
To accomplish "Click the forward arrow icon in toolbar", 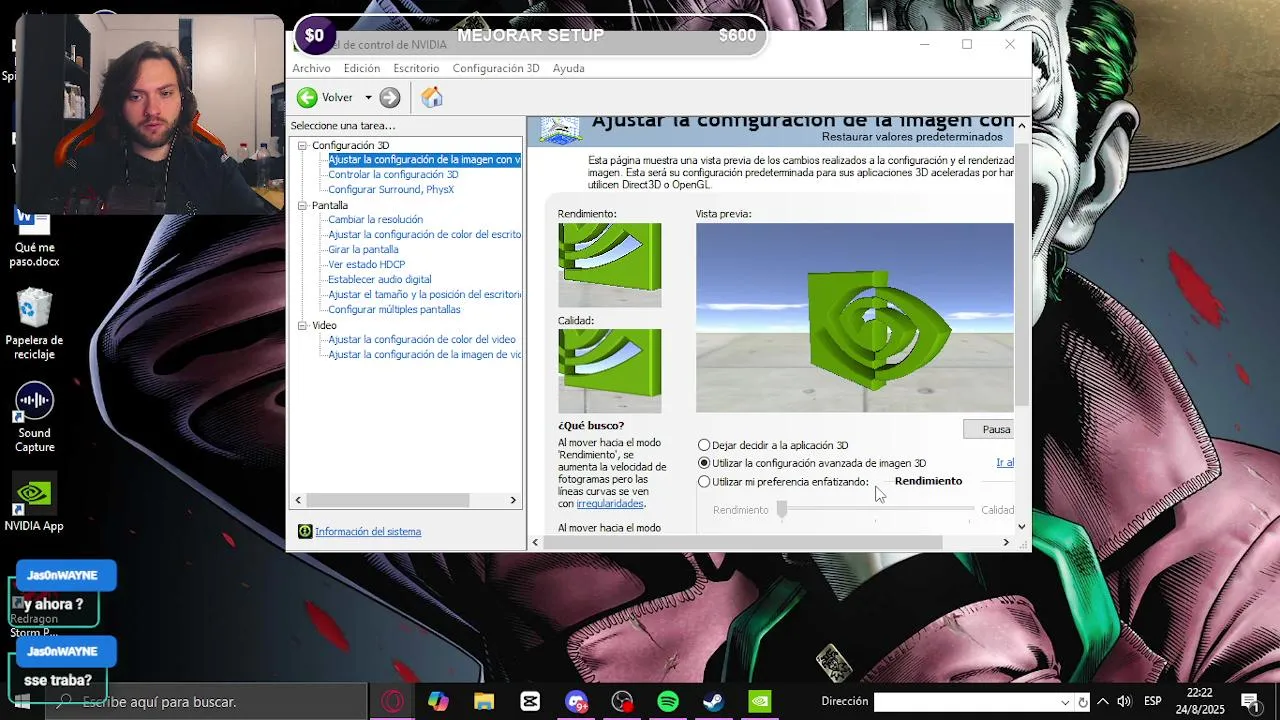I will 390,97.
